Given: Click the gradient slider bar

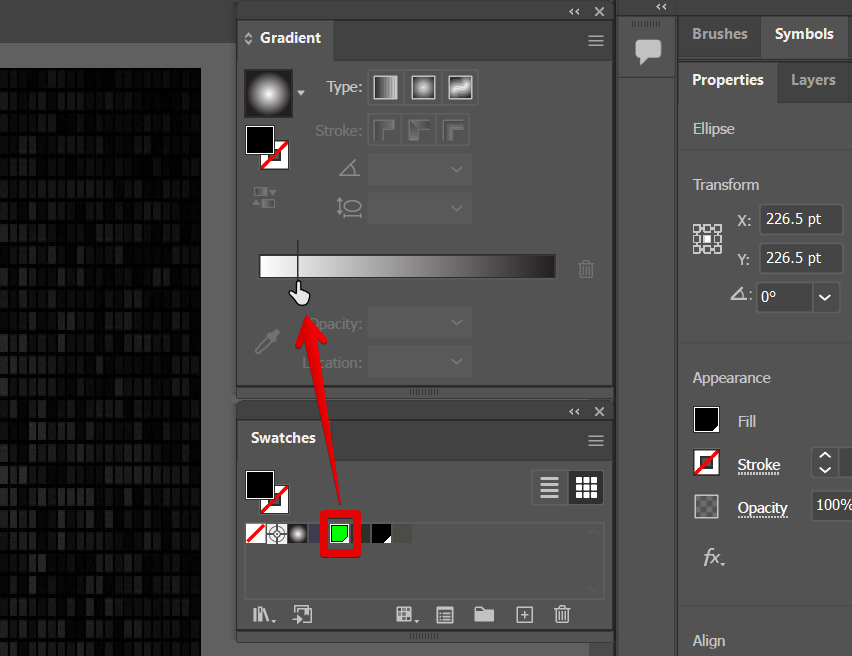Looking at the screenshot, I should pos(408,266).
